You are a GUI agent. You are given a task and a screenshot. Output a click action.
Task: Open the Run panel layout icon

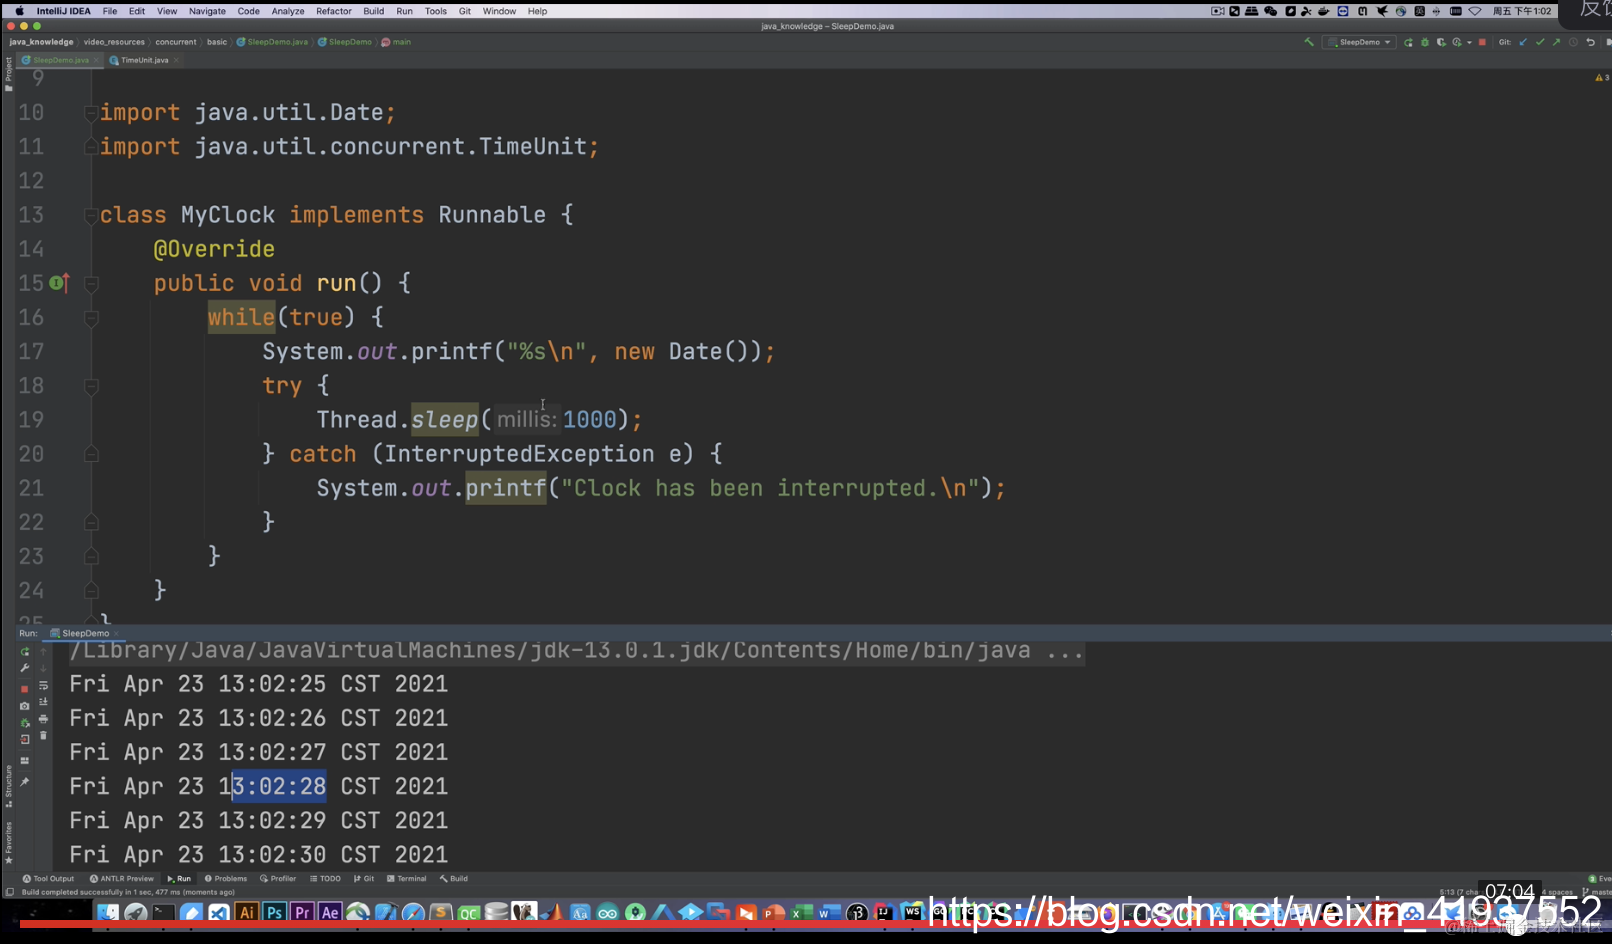tap(25, 761)
